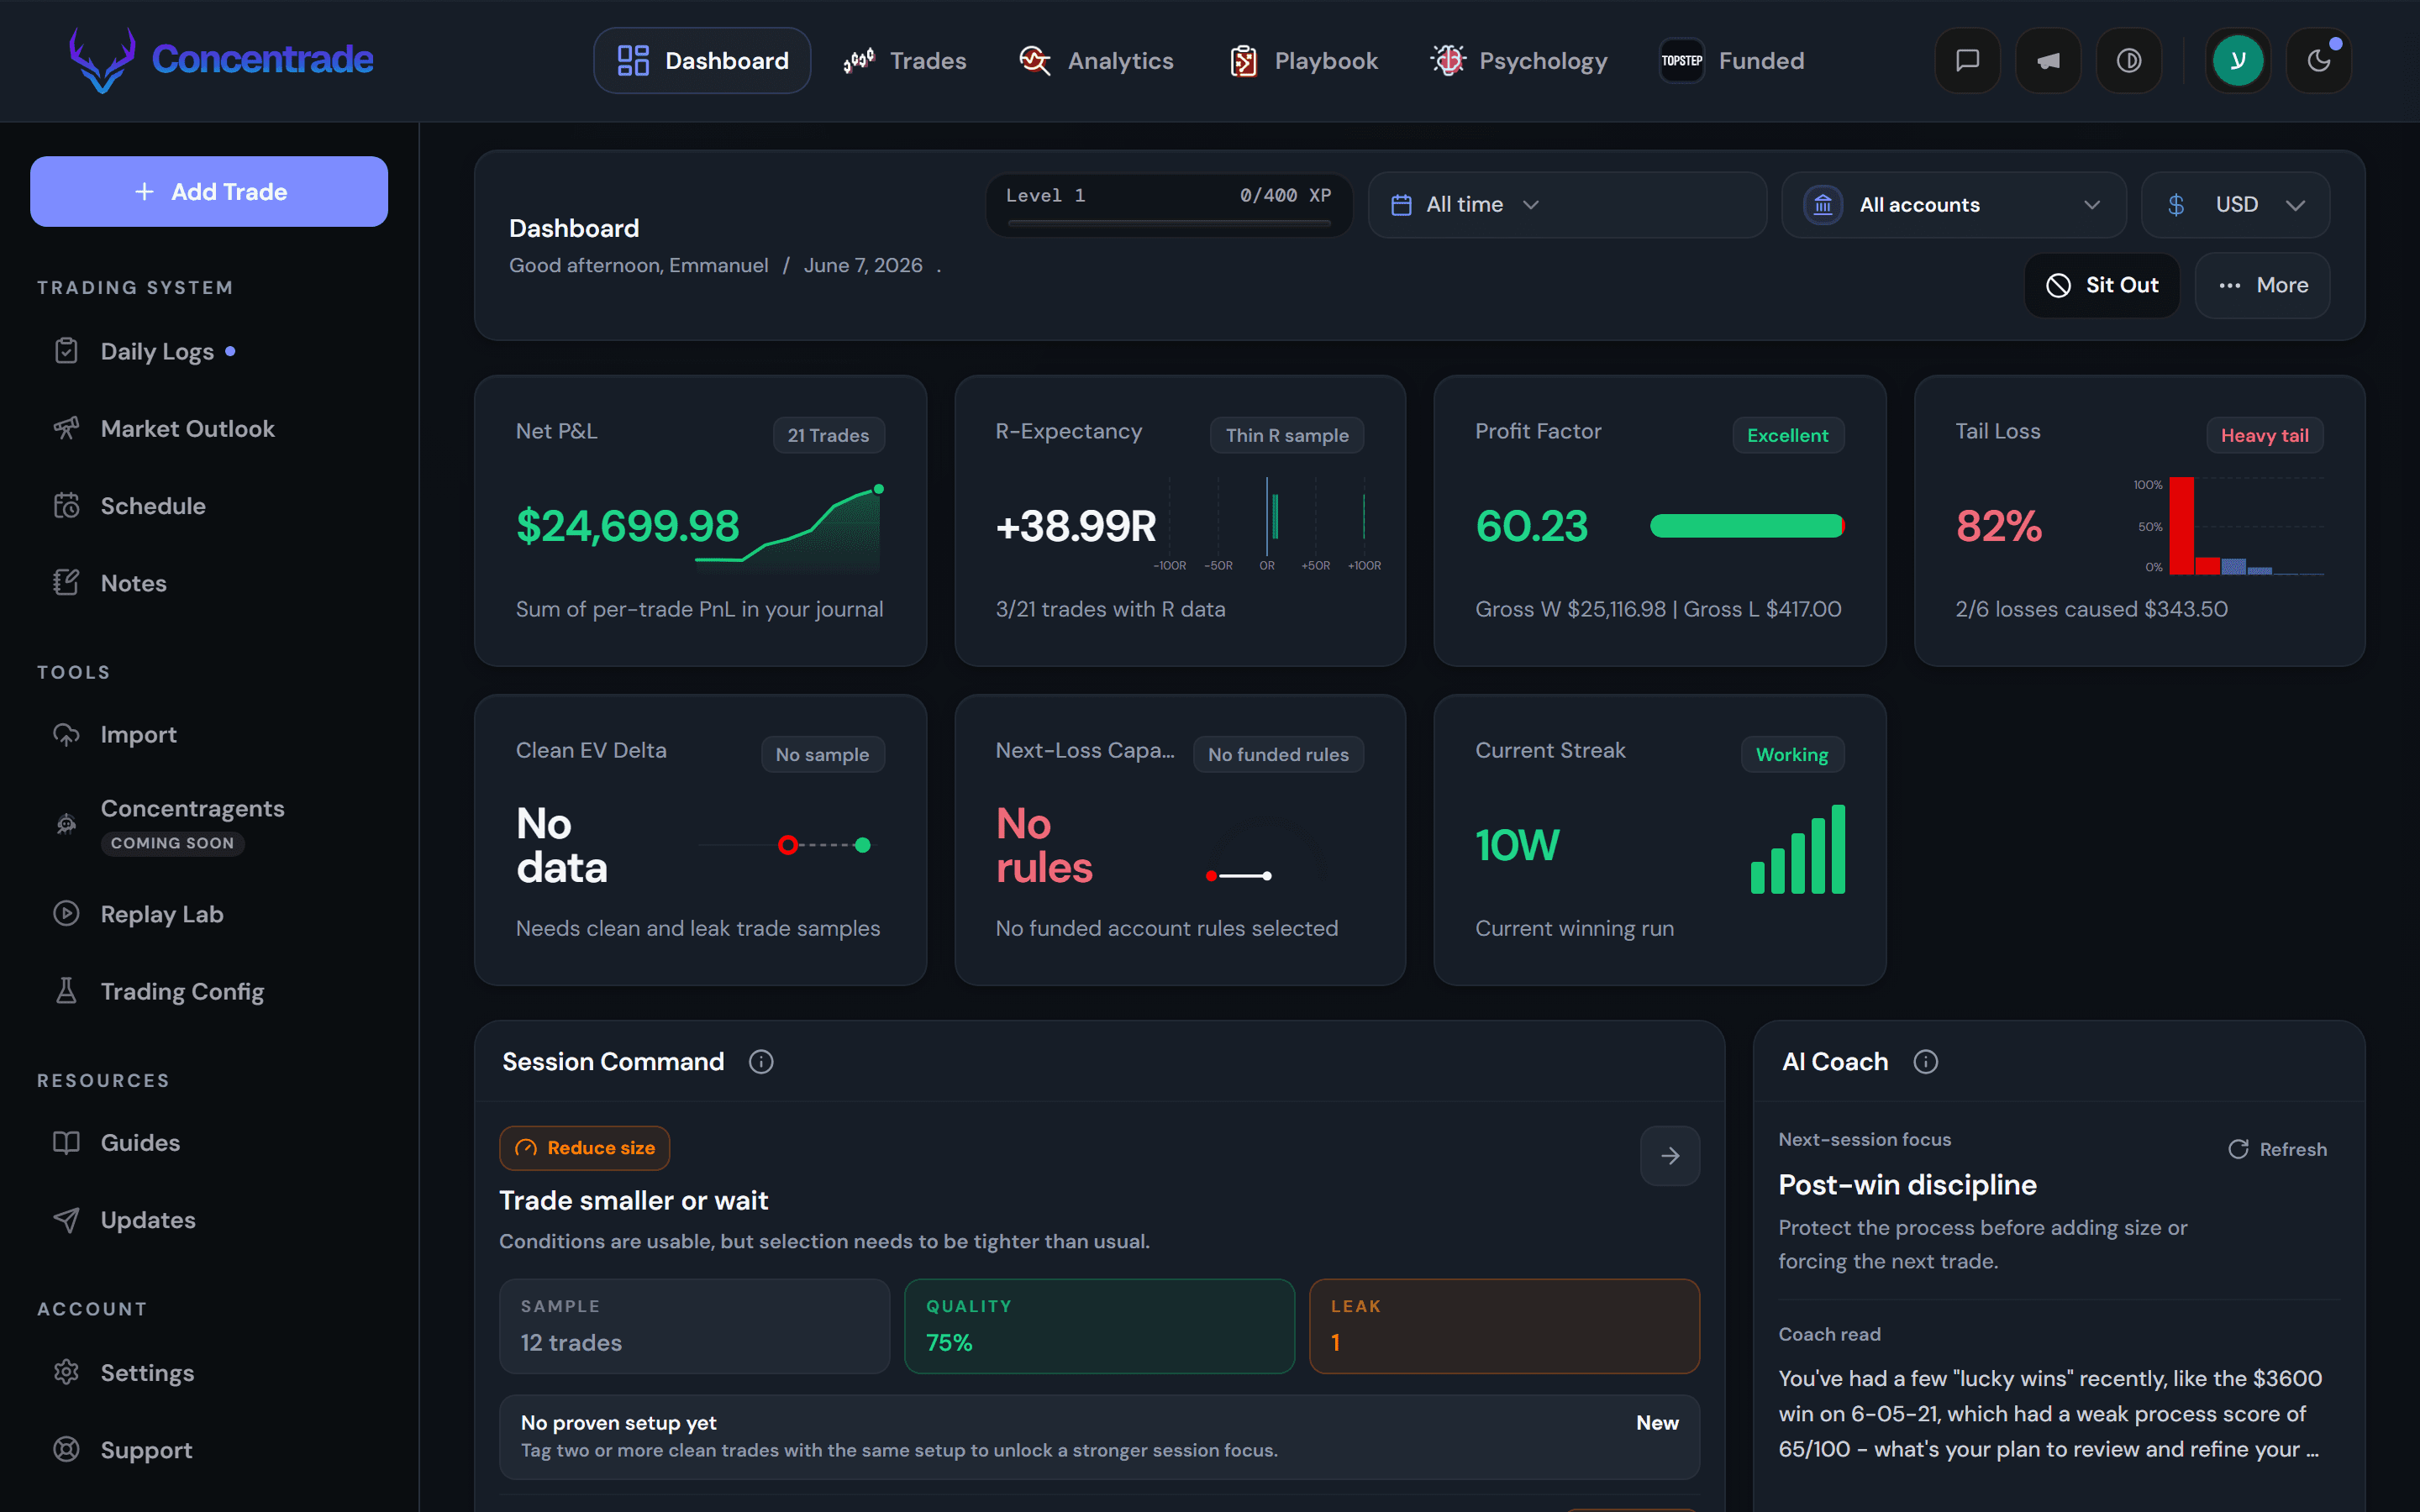Open the chat message icon in header
This screenshot has width=2420, height=1512.
[1967, 61]
